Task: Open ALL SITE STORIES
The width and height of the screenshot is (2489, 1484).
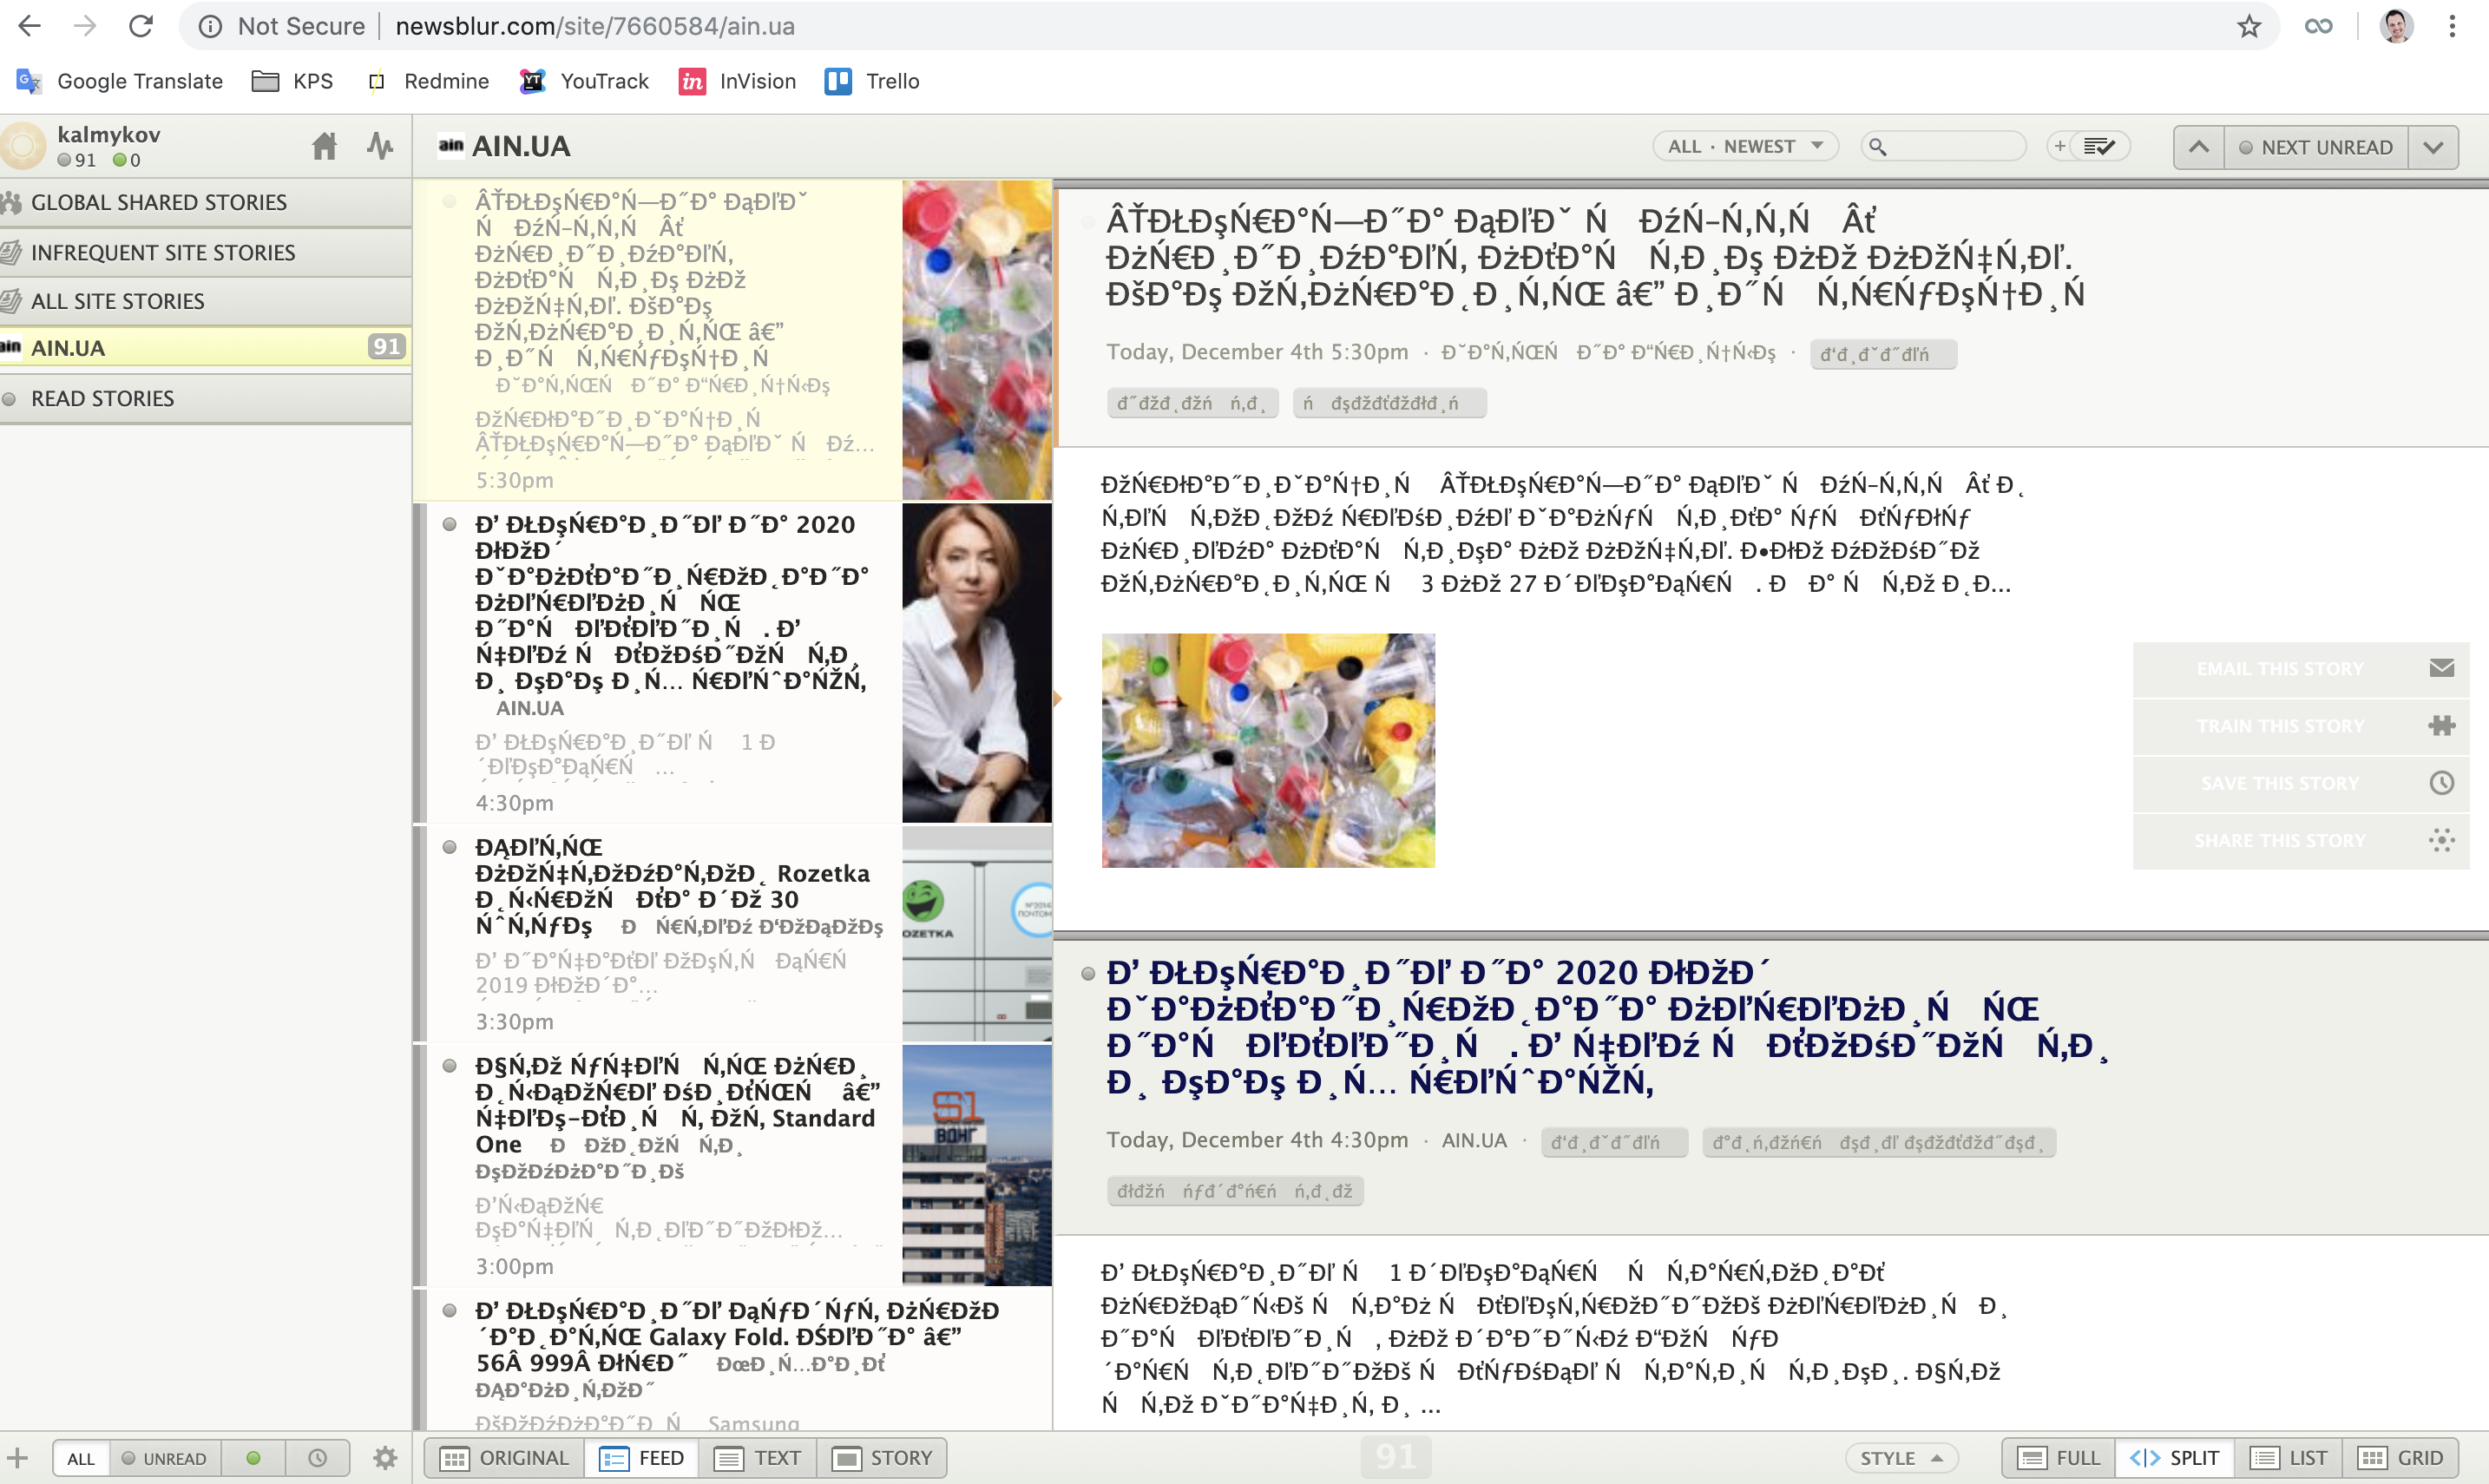Action: pos(205,301)
